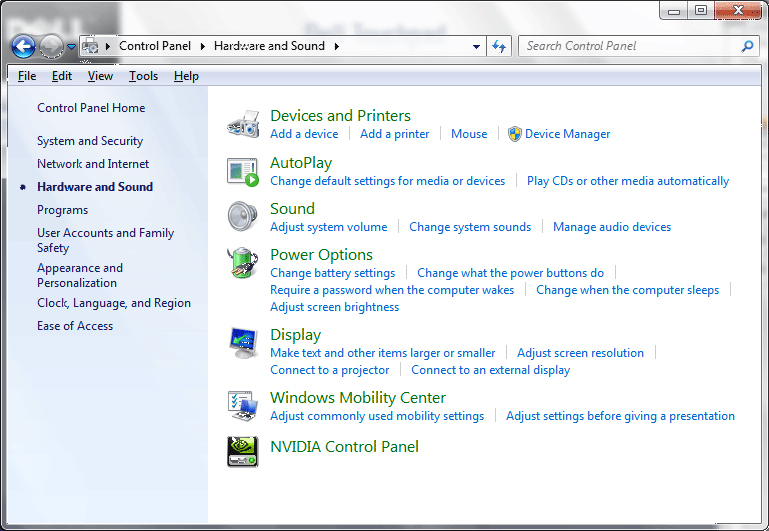Viewport: 769px width, 531px height.
Task: Click Add a printer link
Action: tap(395, 134)
